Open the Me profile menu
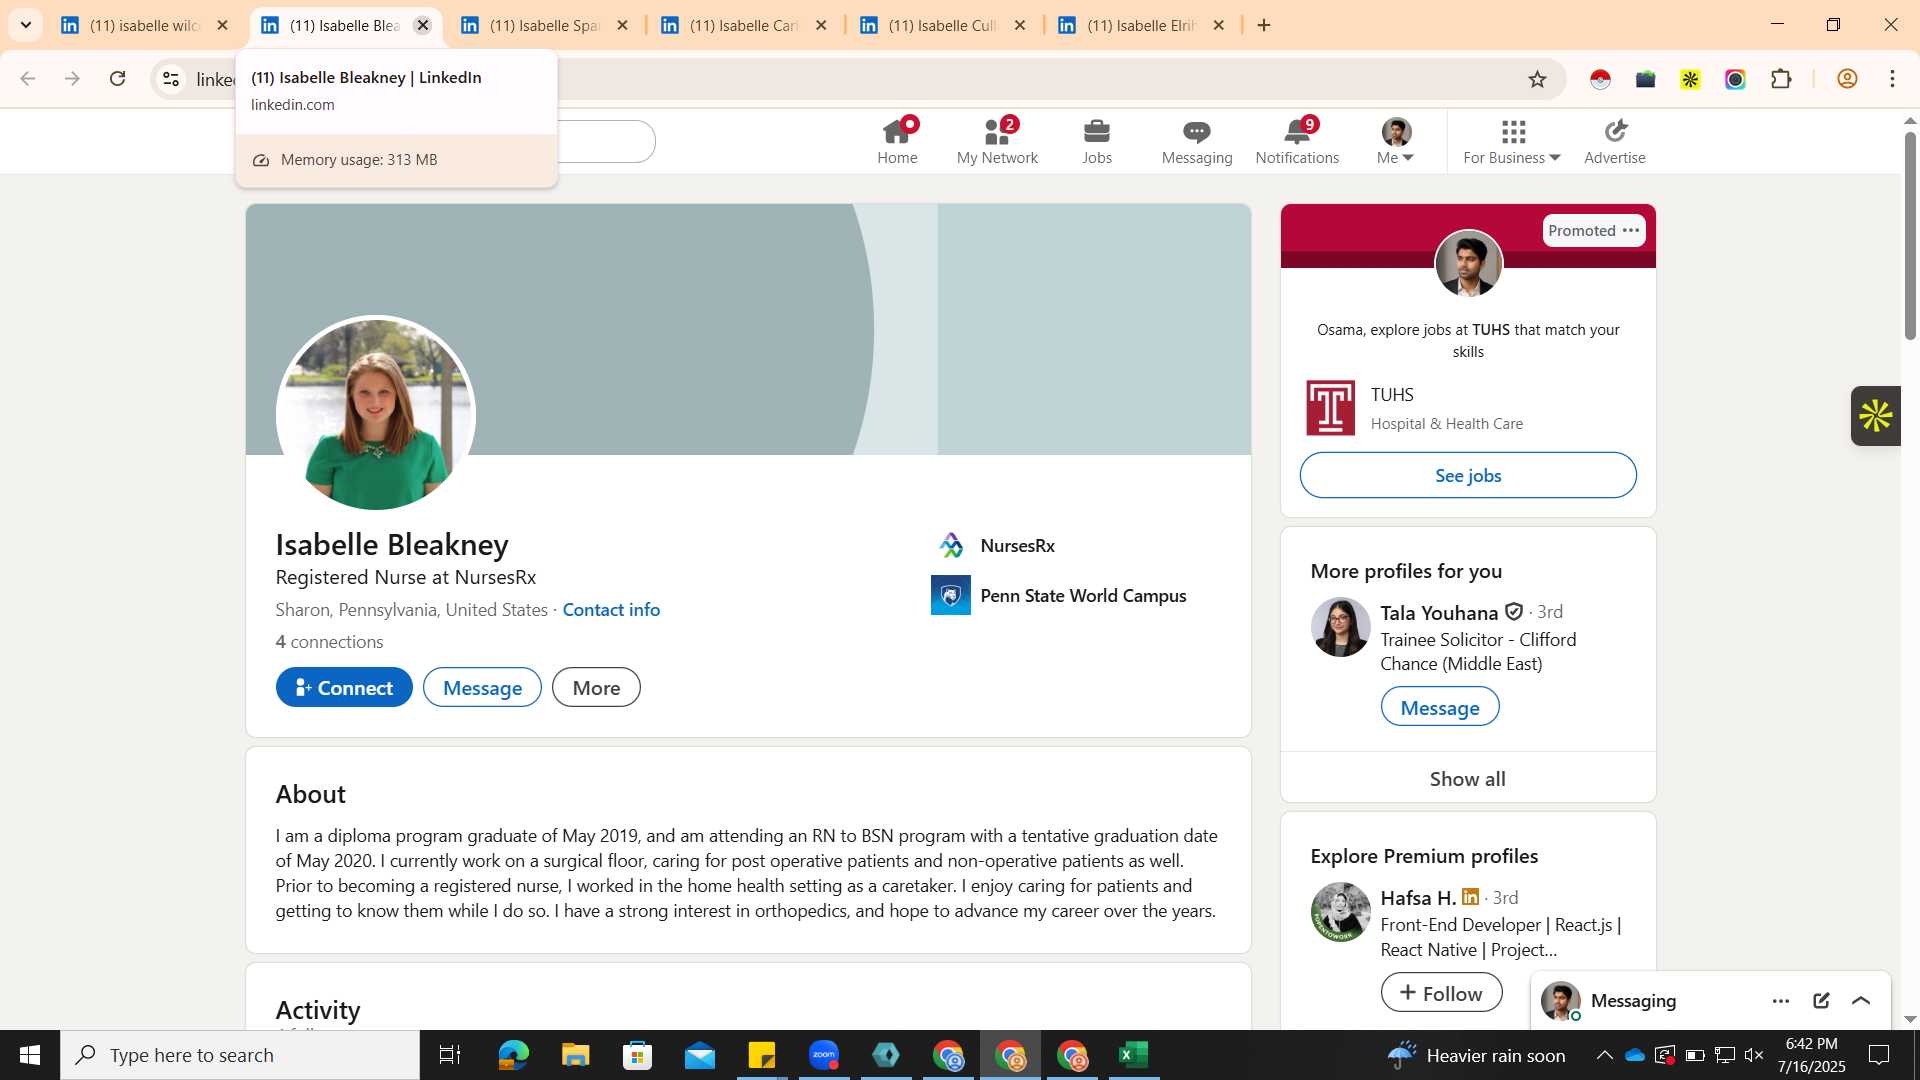The width and height of the screenshot is (1920, 1080). (1396, 141)
